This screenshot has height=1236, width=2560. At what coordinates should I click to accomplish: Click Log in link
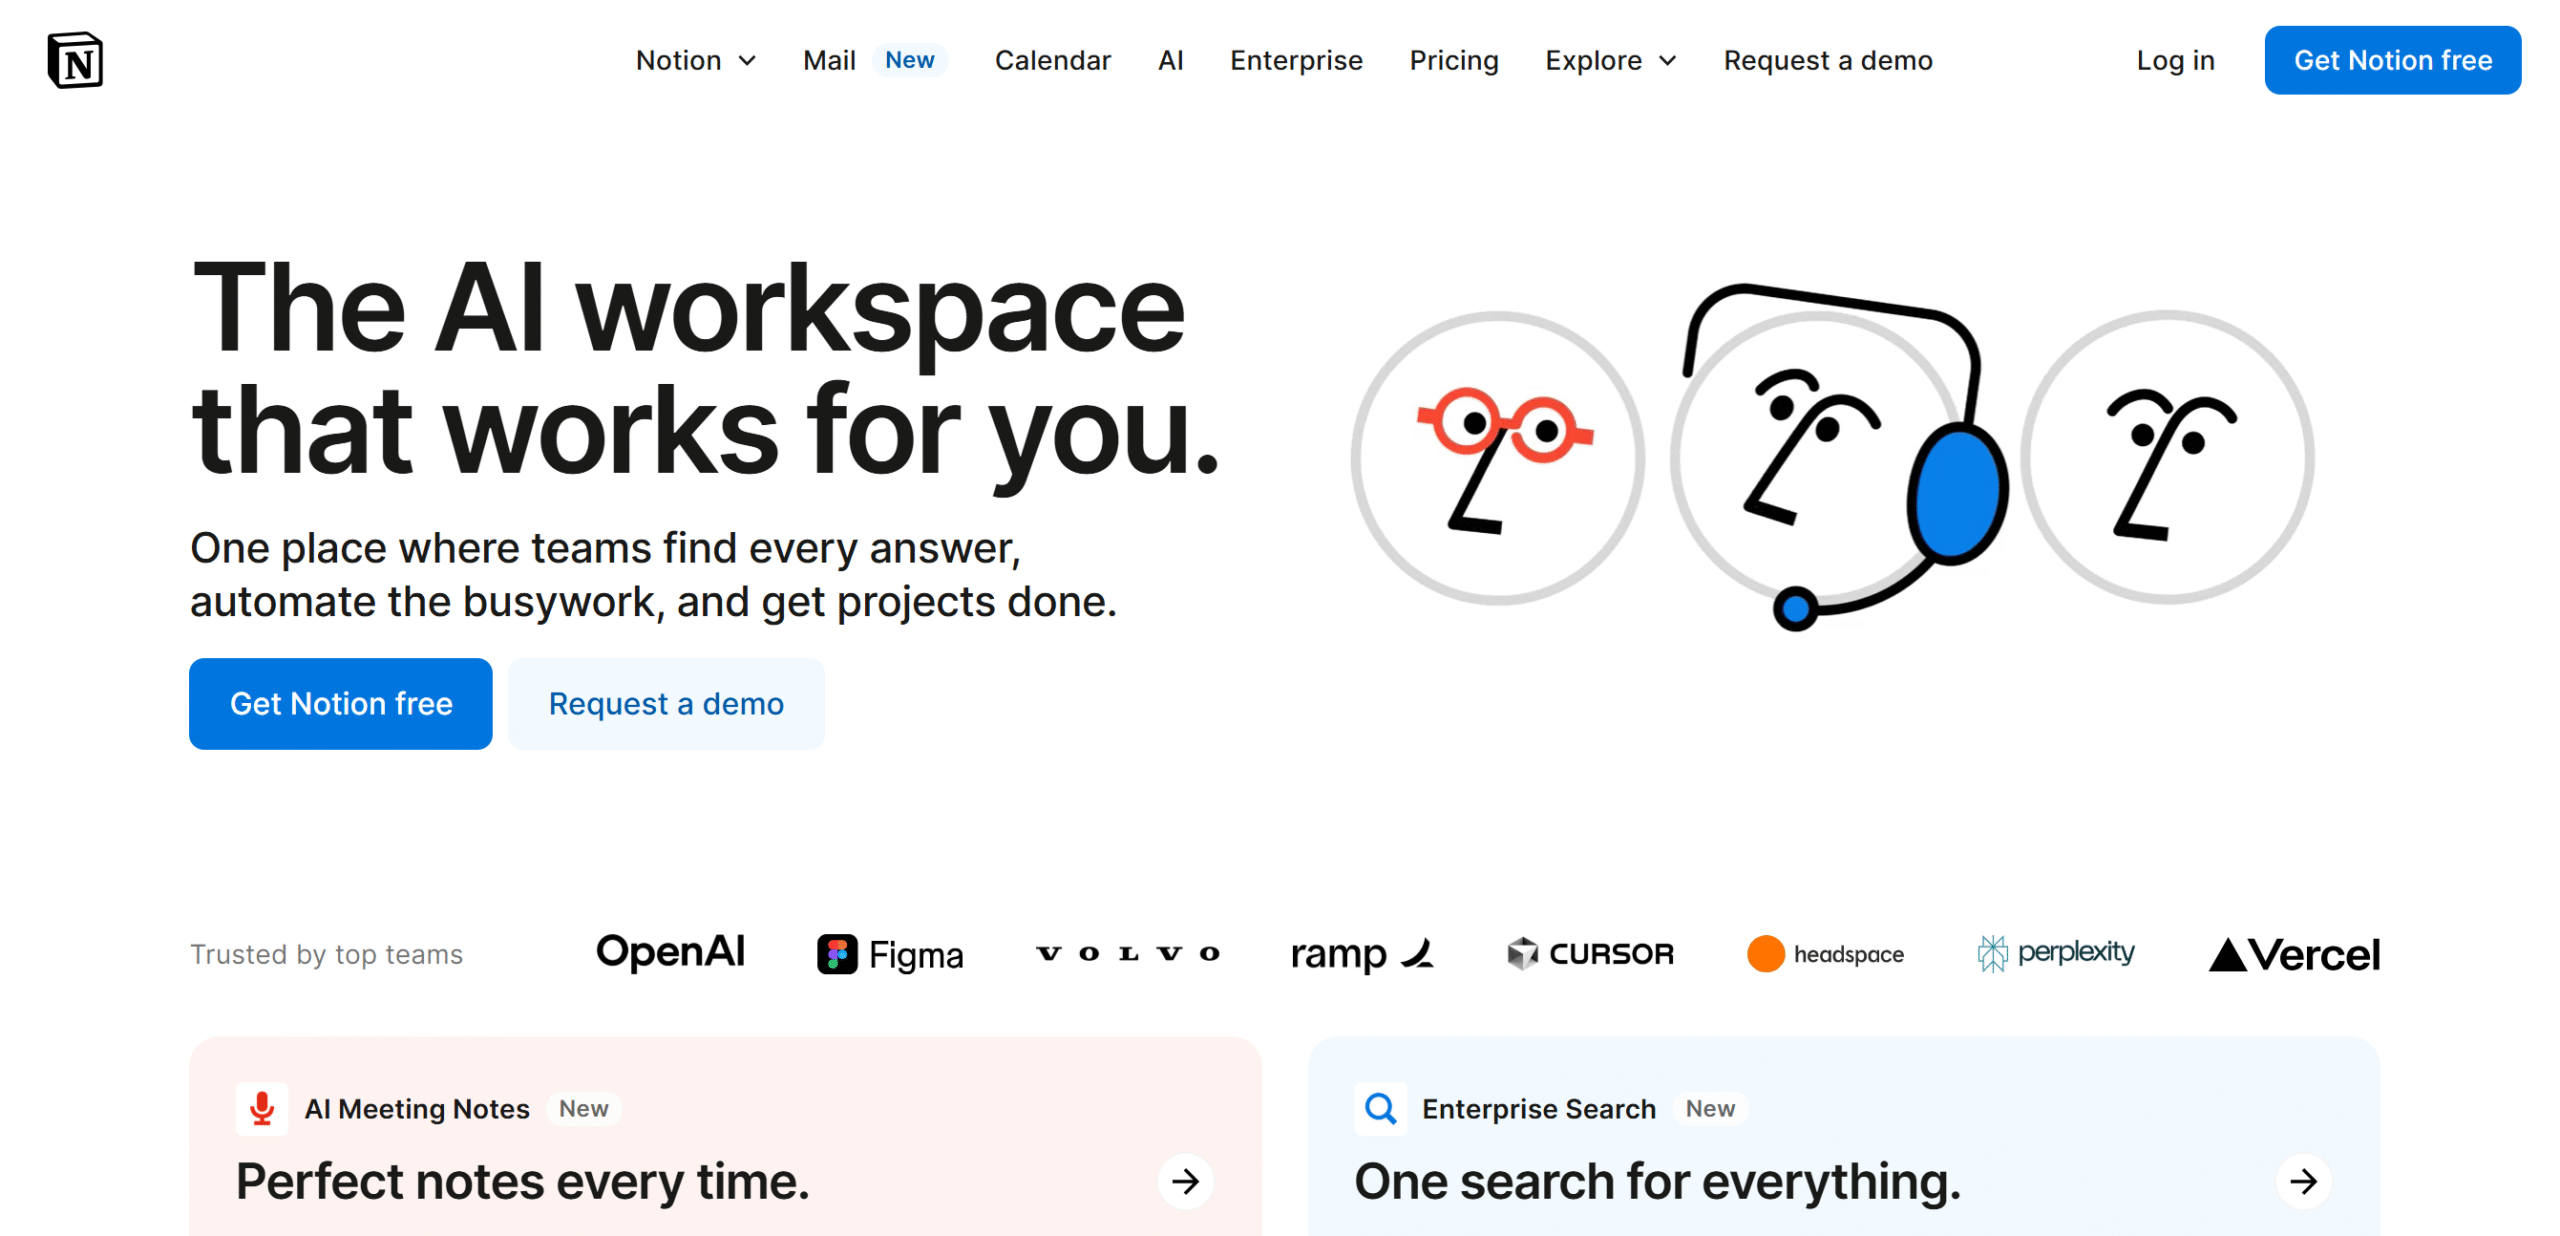point(2175,60)
